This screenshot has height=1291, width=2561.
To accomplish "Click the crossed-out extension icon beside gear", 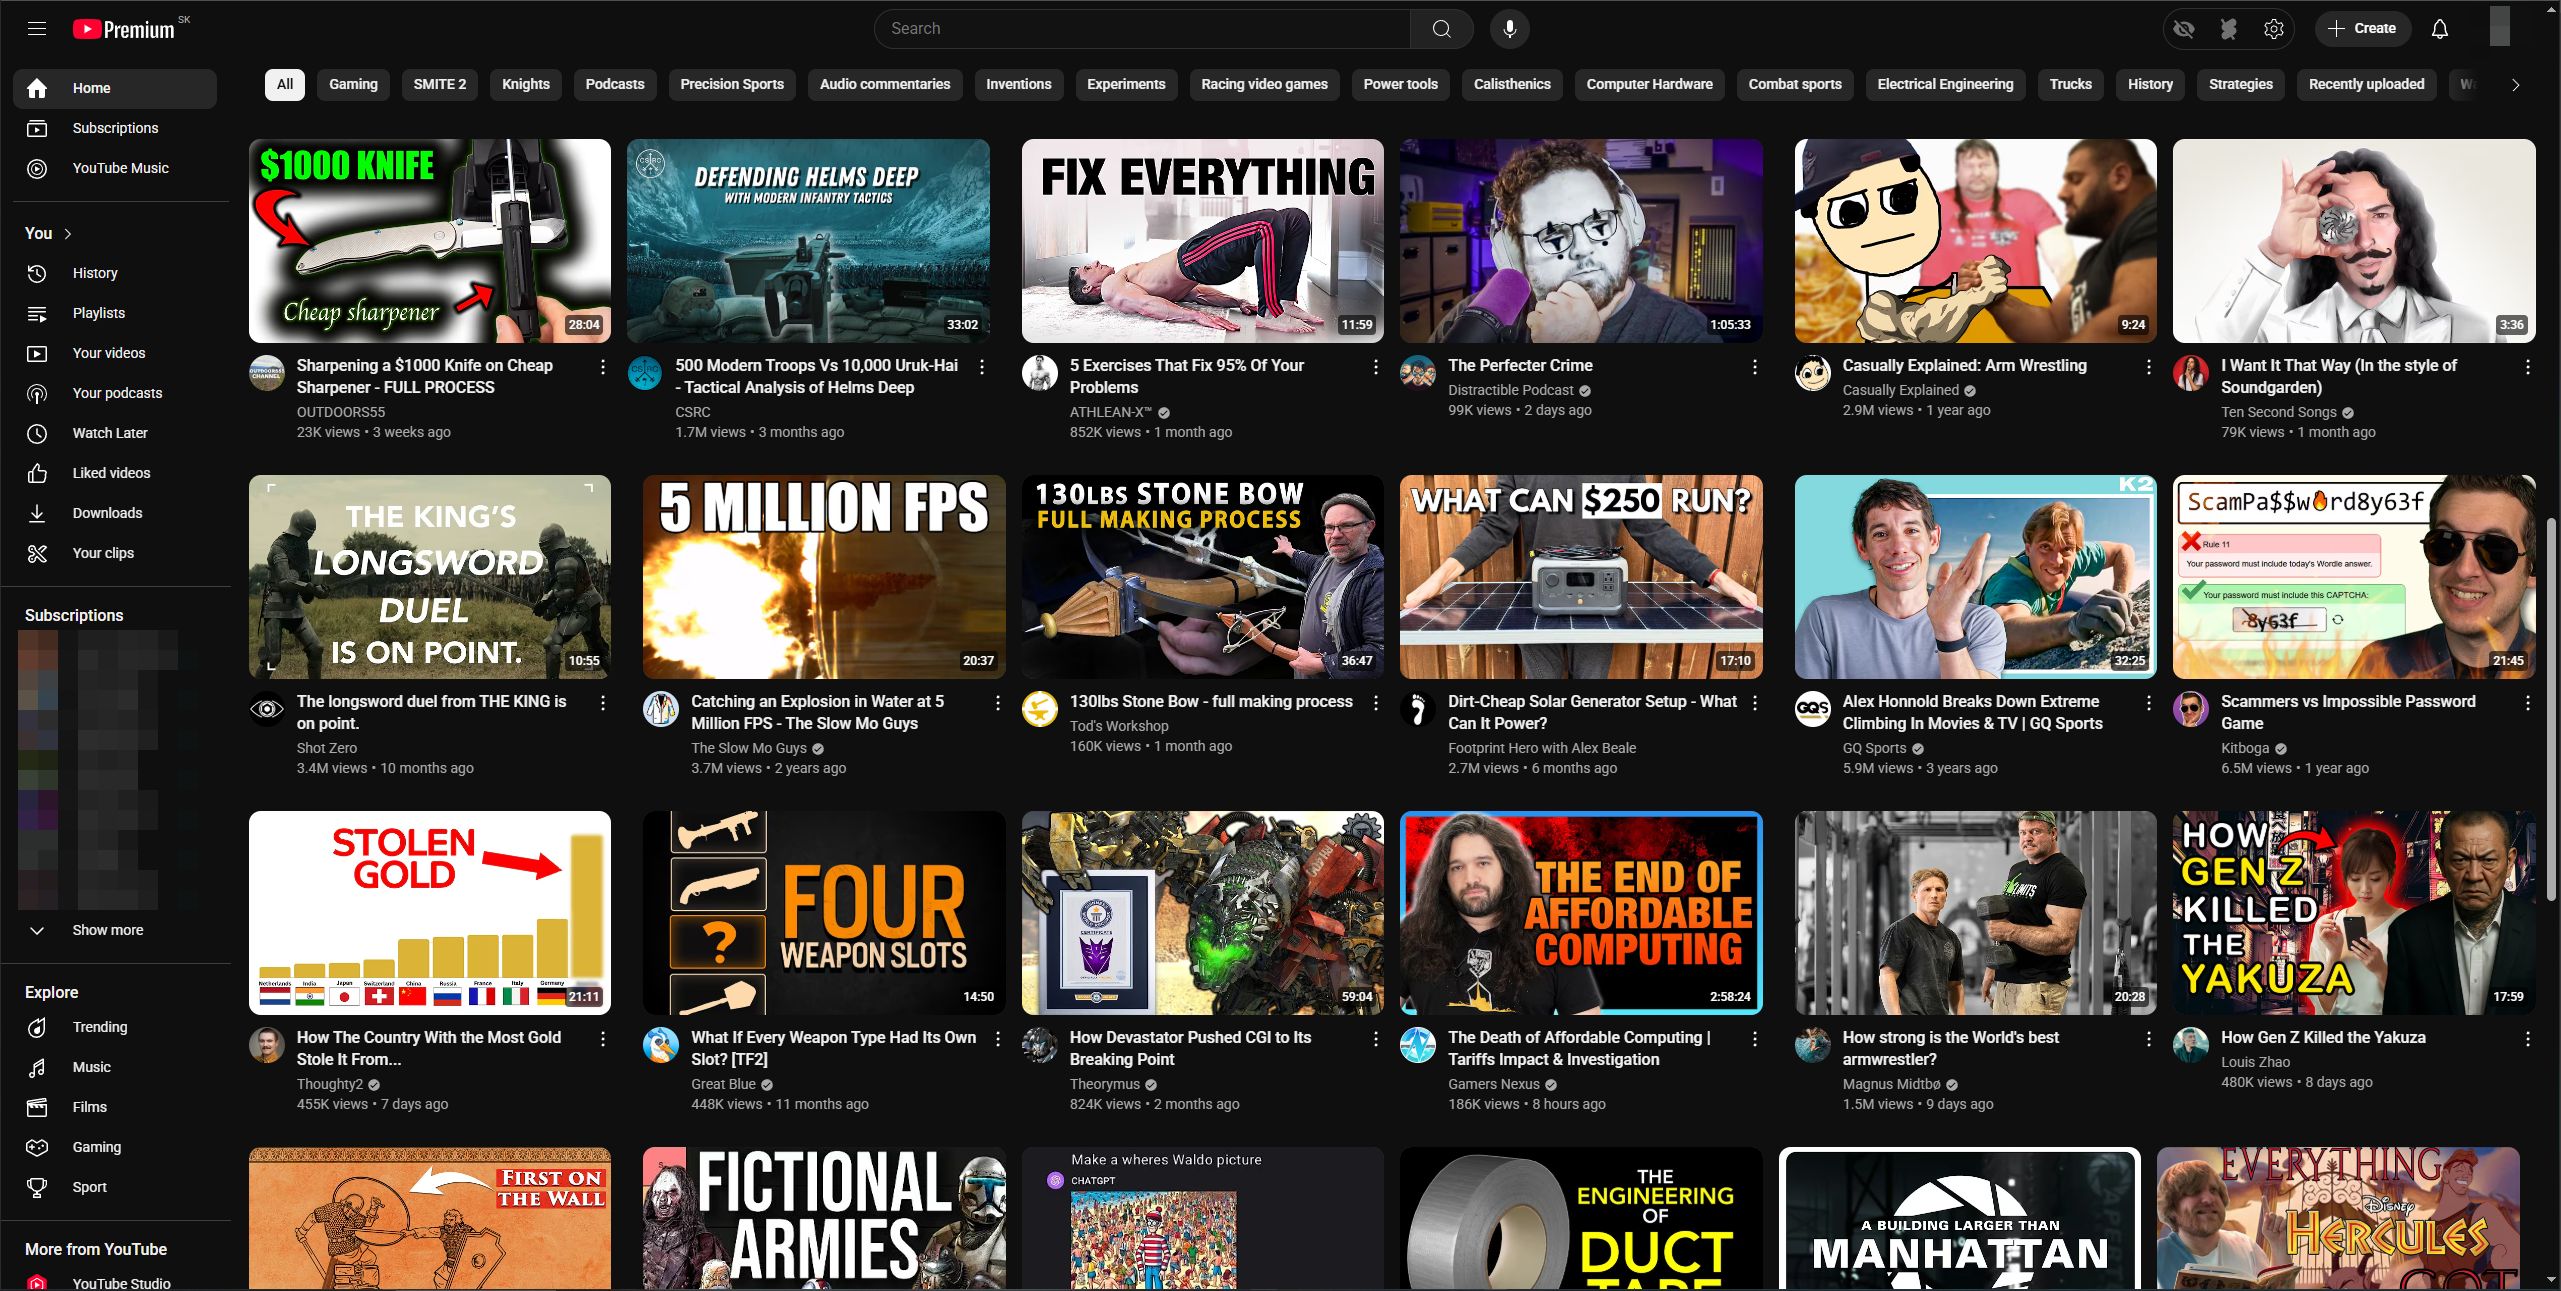I will tap(2228, 29).
